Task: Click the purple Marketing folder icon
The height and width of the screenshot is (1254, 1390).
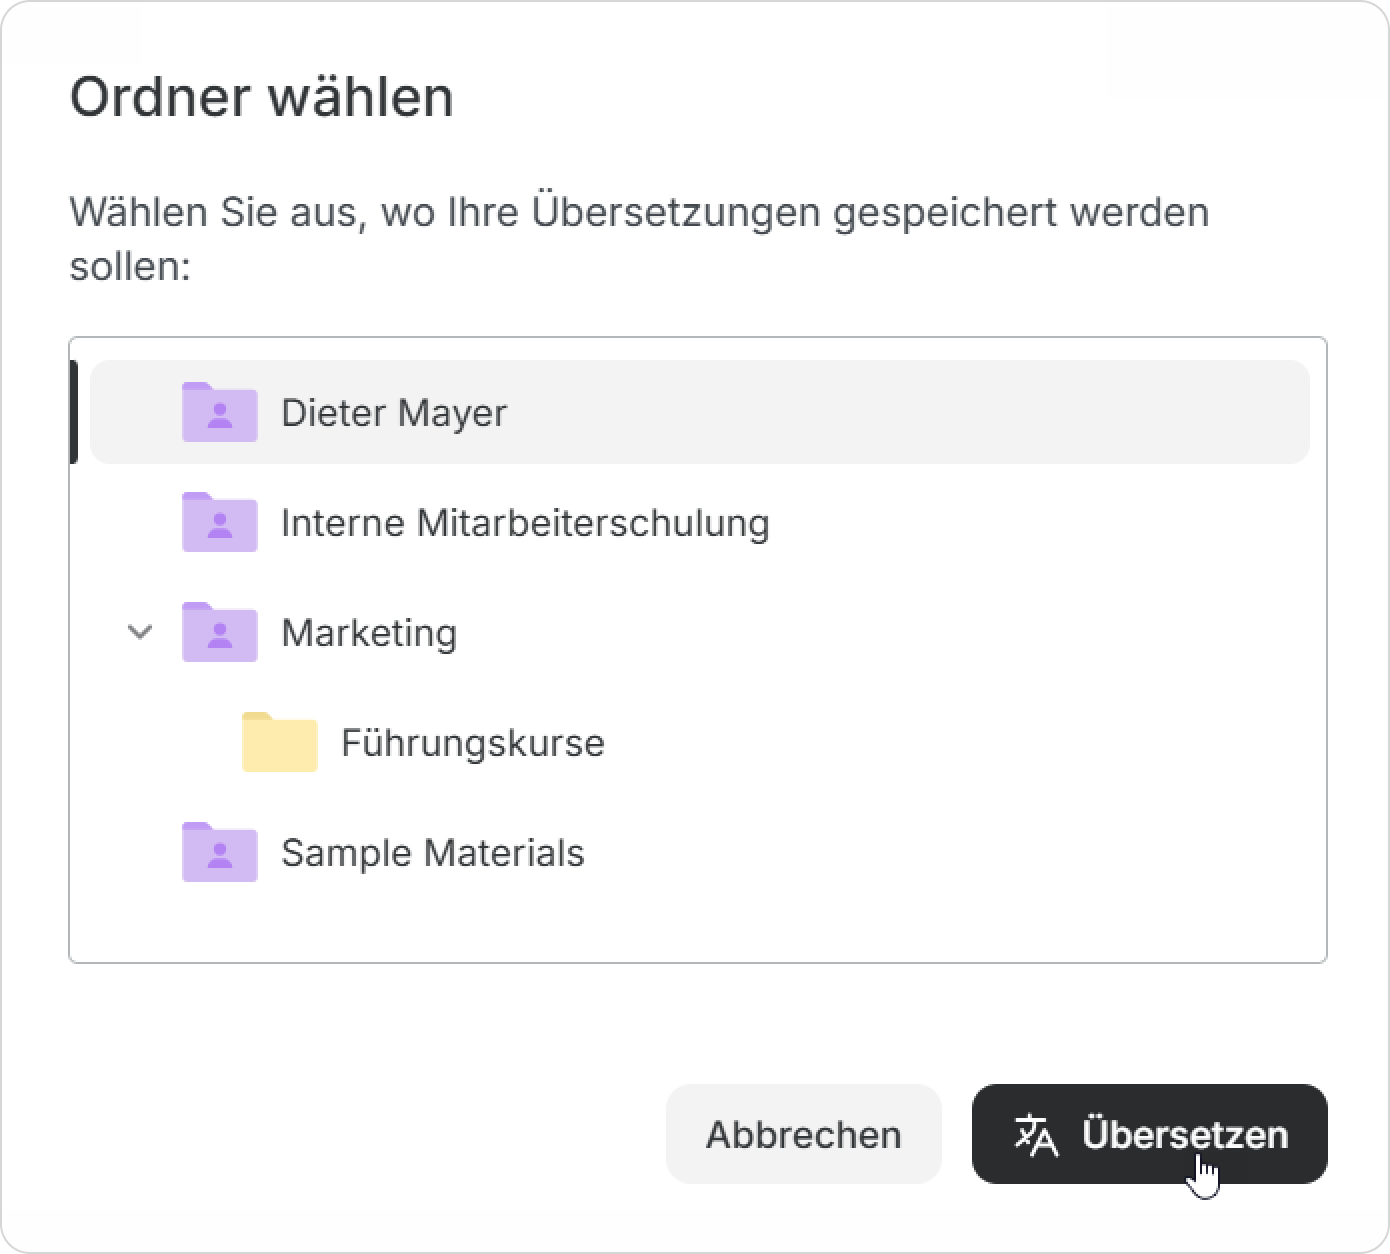Action: (x=219, y=632)
